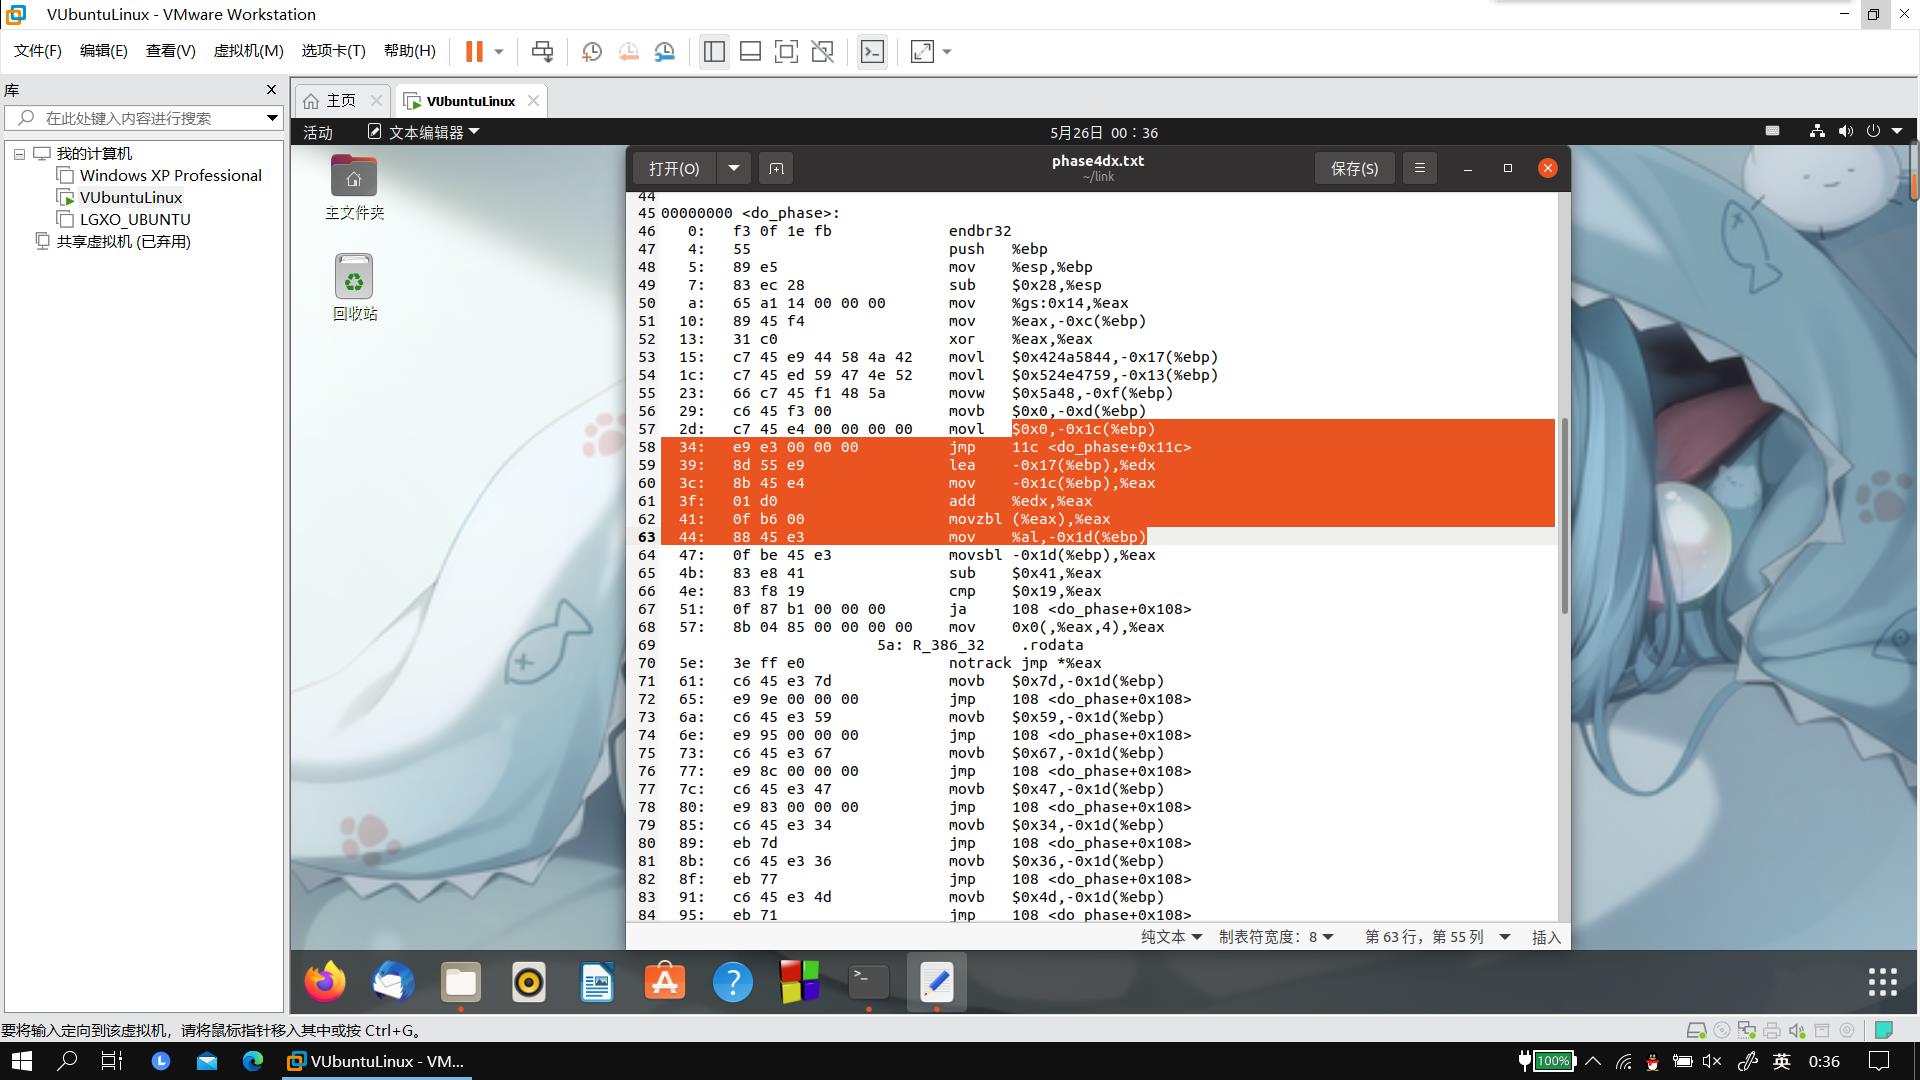The width and height of the screenshot is (1920, 1080).
Task: Toggle Unity mode icon
Action: 823,52
